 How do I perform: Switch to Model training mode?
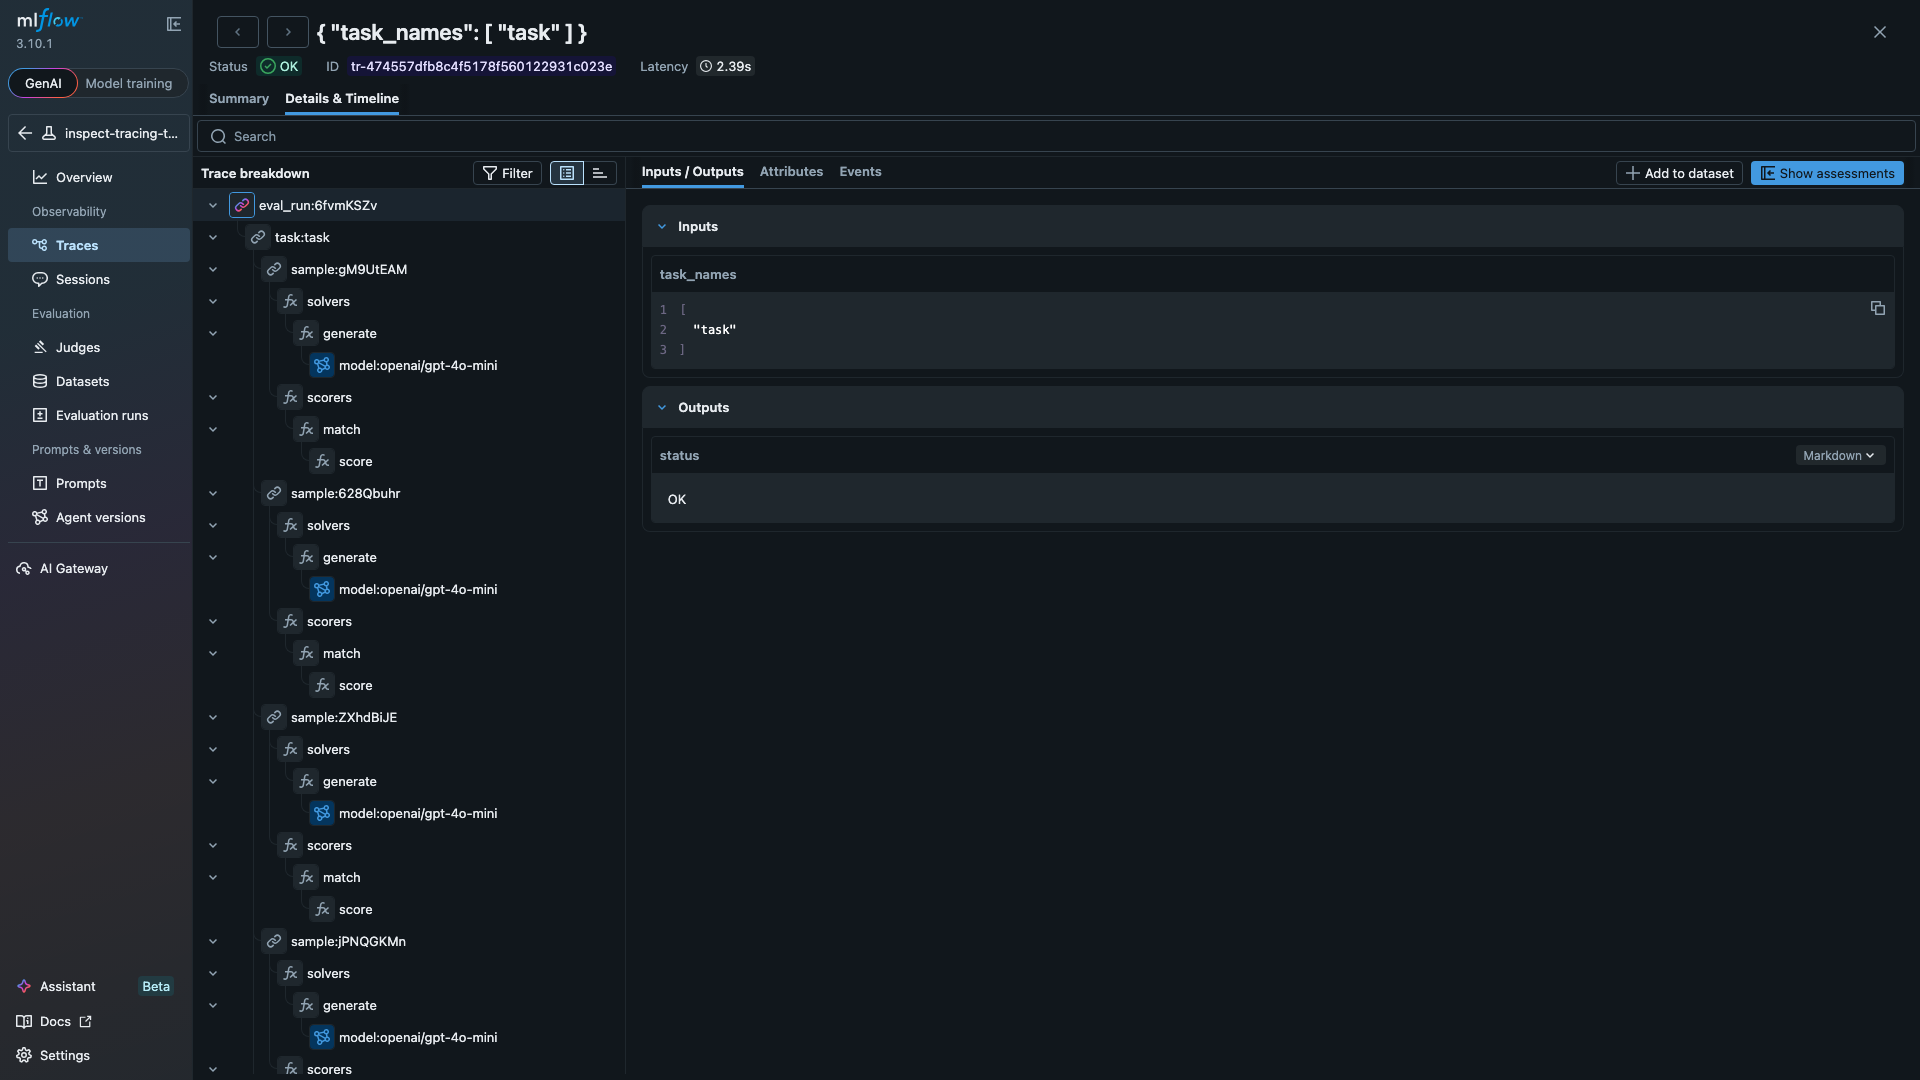click(128, 83)
